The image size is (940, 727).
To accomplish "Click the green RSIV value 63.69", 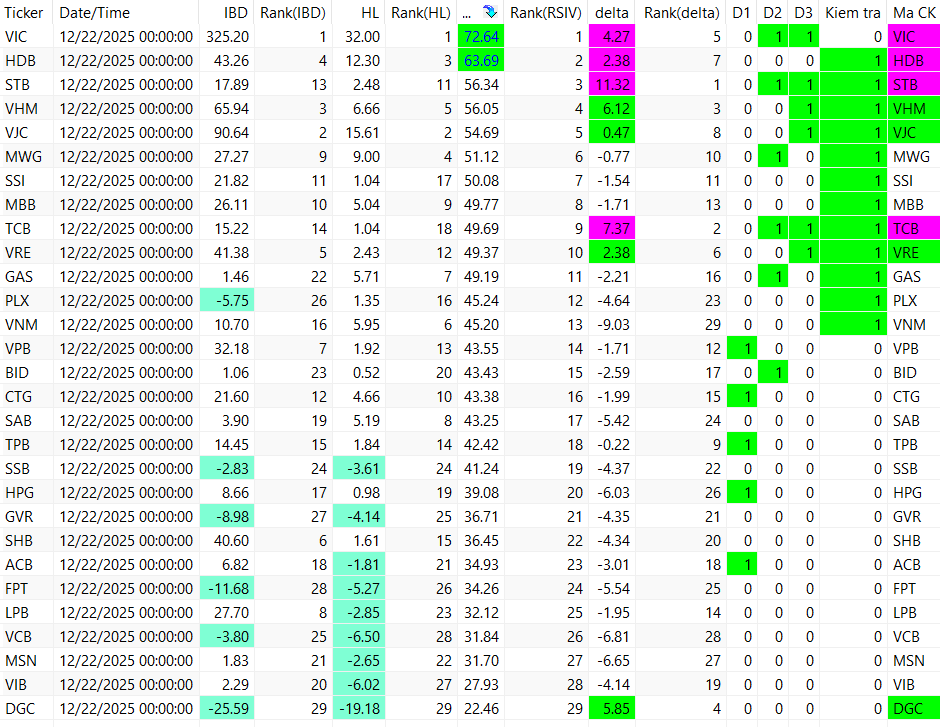I will click(481, 61).
